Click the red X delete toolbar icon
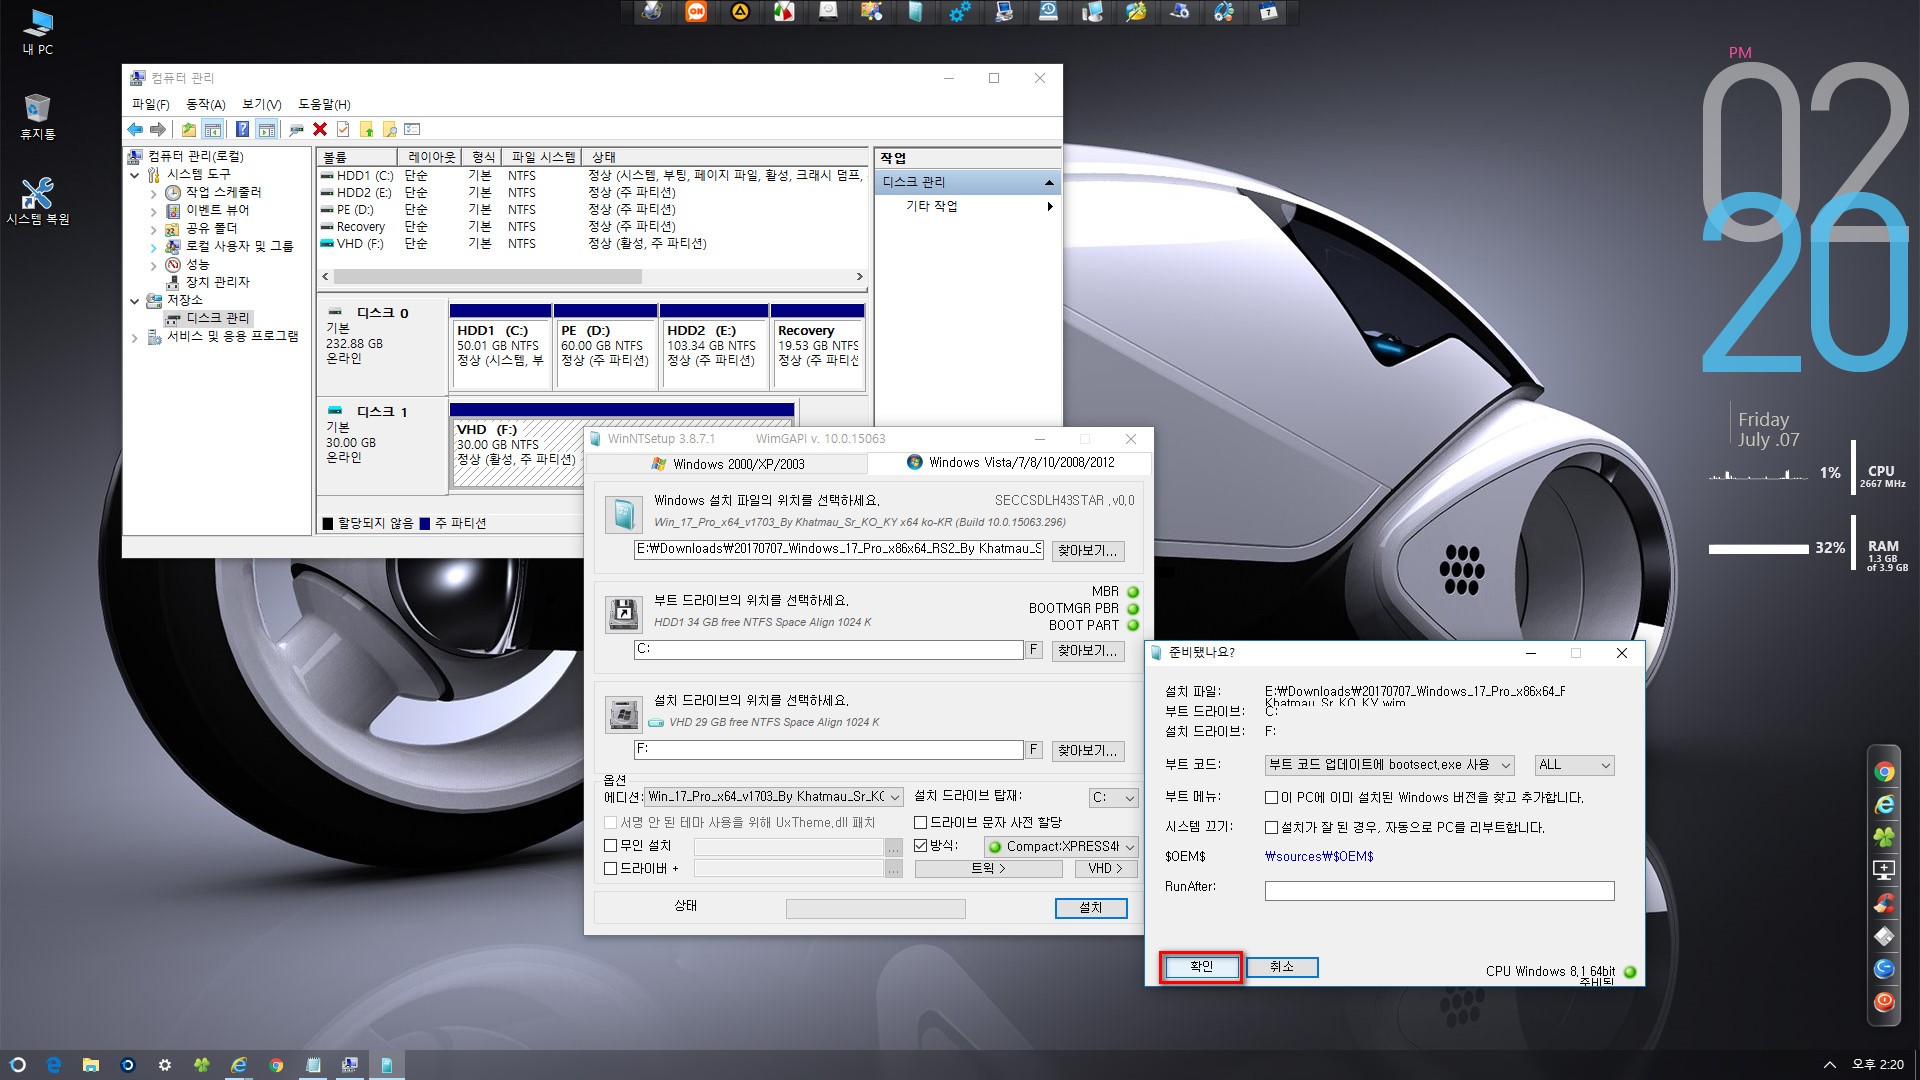The image size is (1920, 1080). (x=320, y=129)
